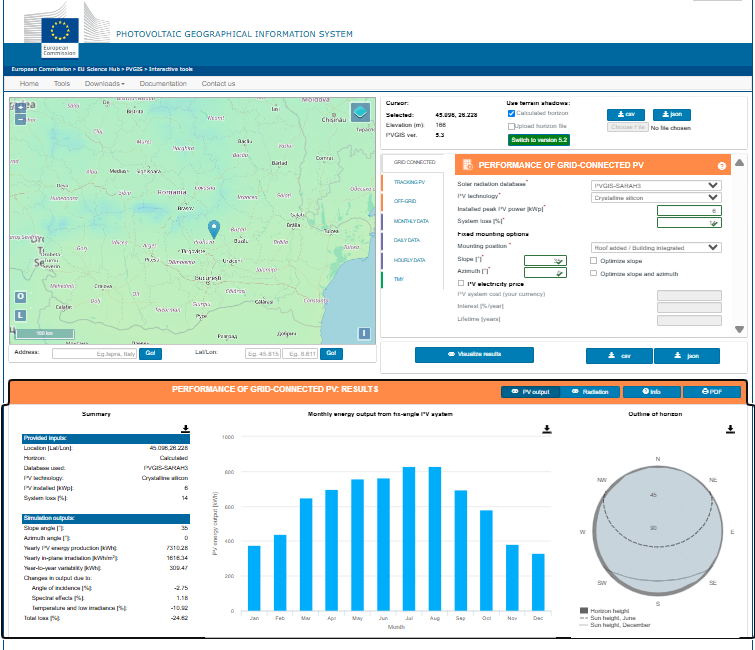Click the help icon in PV header

pos(721,165)
